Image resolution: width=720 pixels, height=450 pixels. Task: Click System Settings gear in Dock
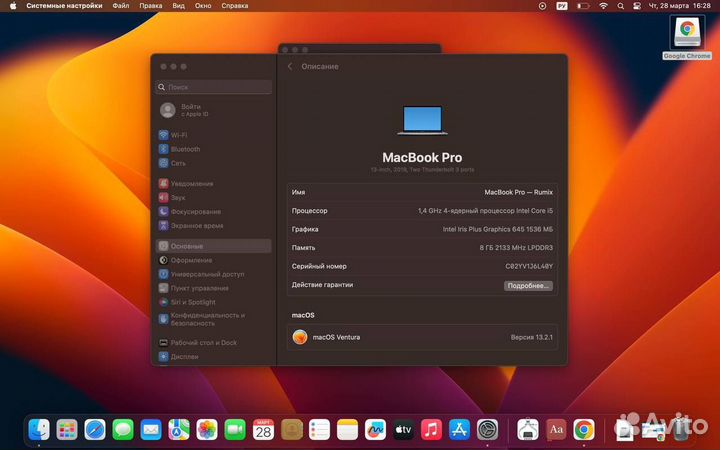488,430
